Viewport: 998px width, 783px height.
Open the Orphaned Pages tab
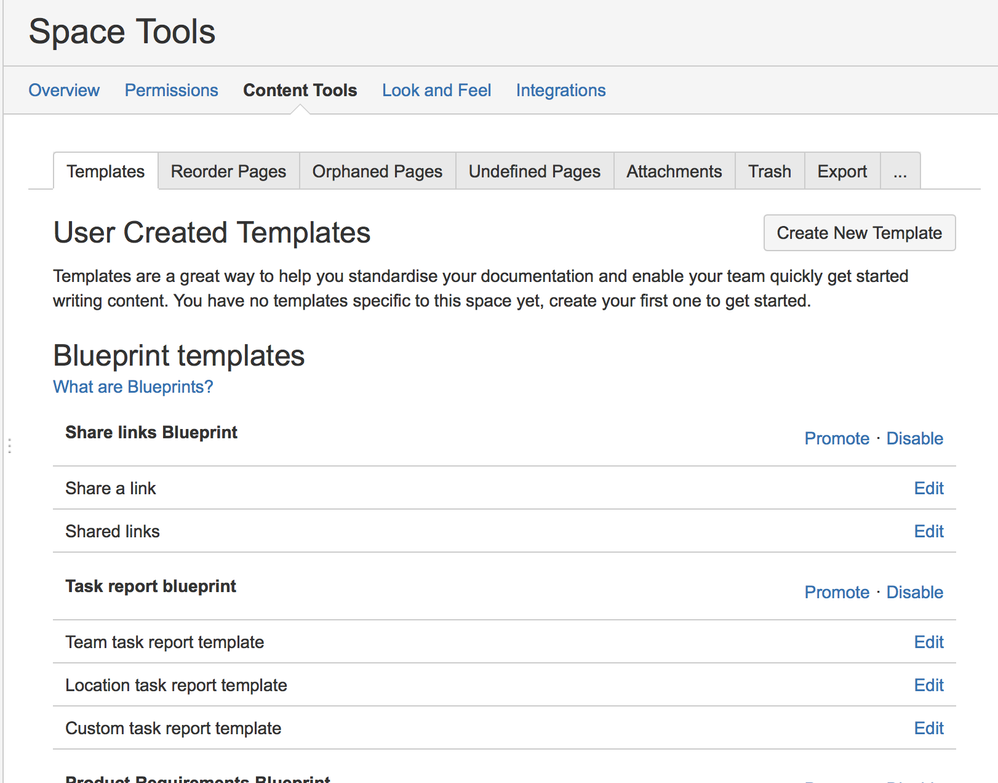[377, 171]
